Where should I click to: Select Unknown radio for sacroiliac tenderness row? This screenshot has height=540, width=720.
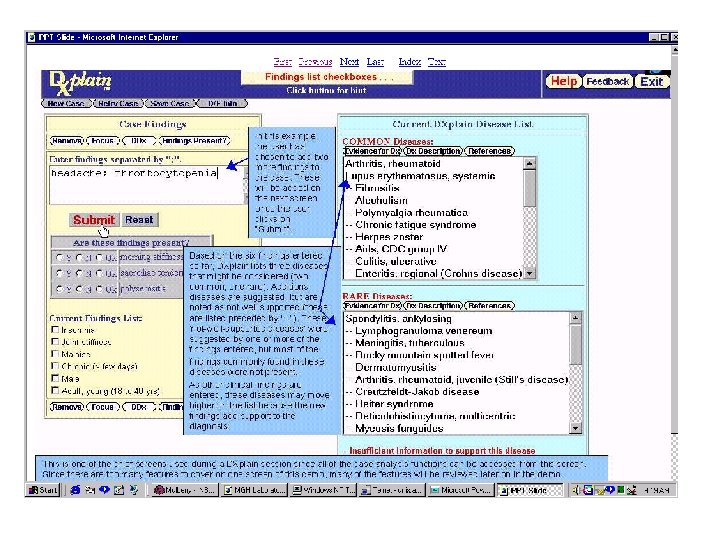100,273
